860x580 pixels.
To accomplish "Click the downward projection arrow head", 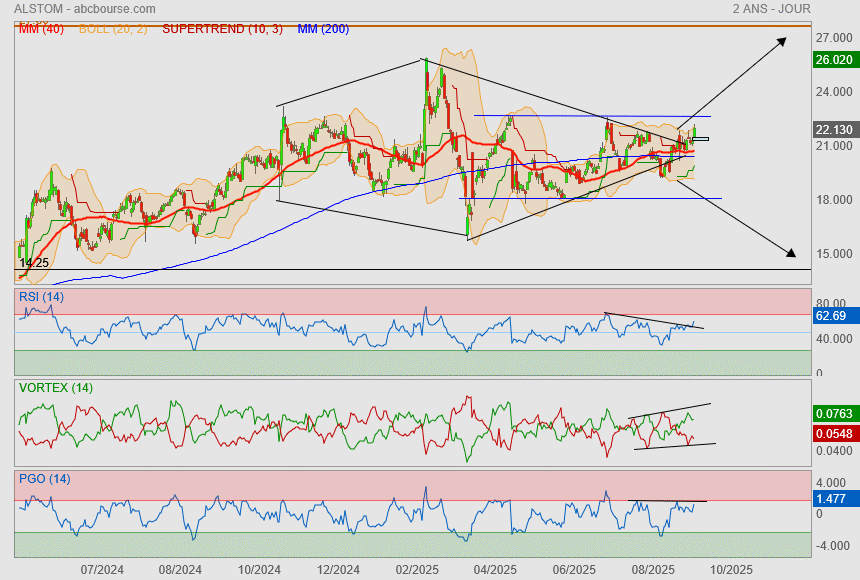I will [x=792, y=254].
